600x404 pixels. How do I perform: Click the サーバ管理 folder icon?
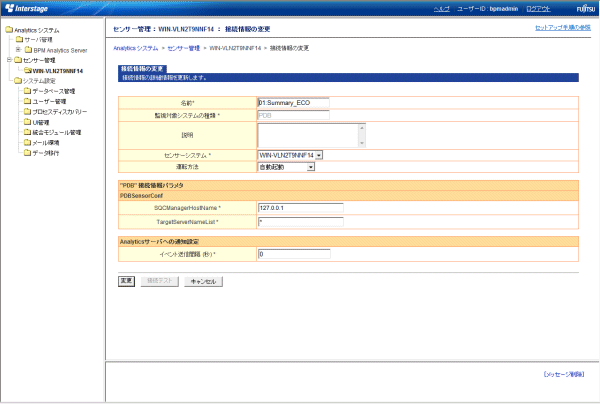pyautogui.click(x=20, y=39)
